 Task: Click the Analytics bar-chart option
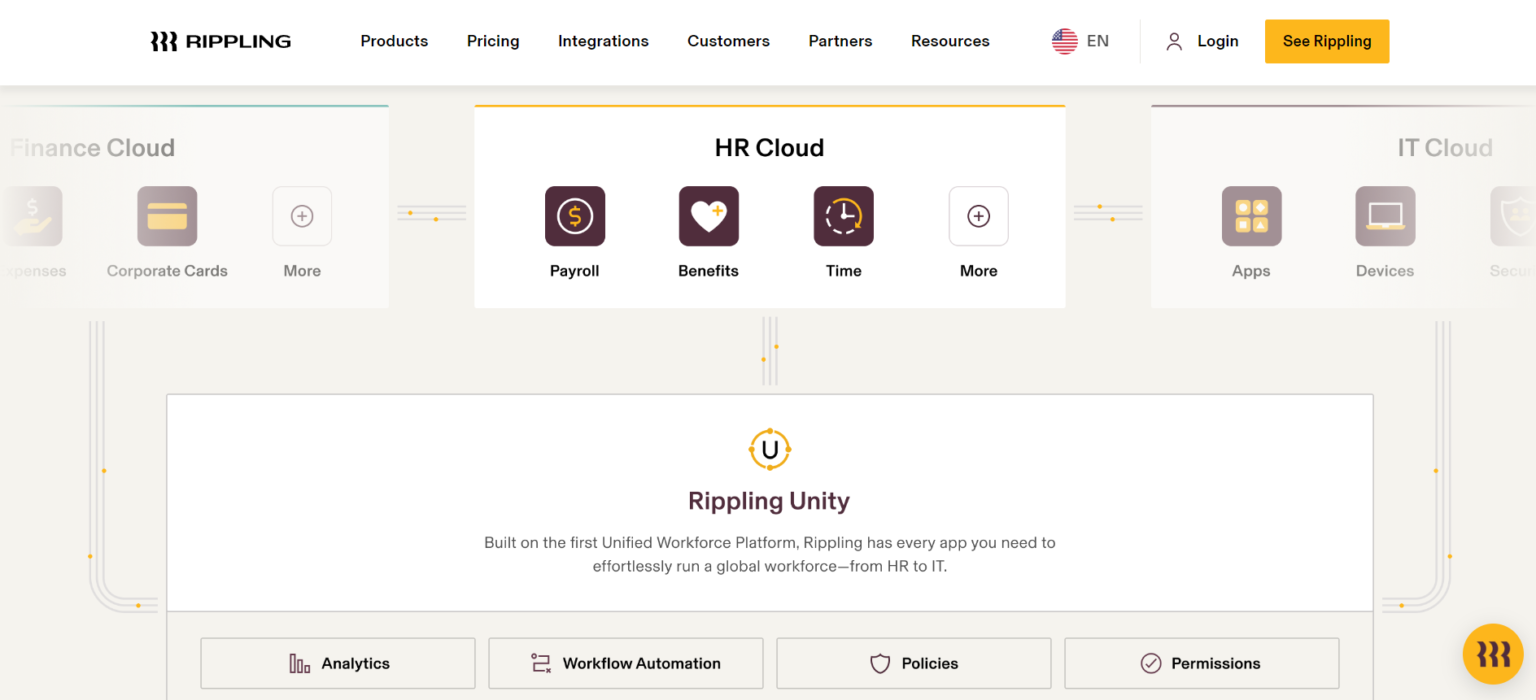point(337,663)
